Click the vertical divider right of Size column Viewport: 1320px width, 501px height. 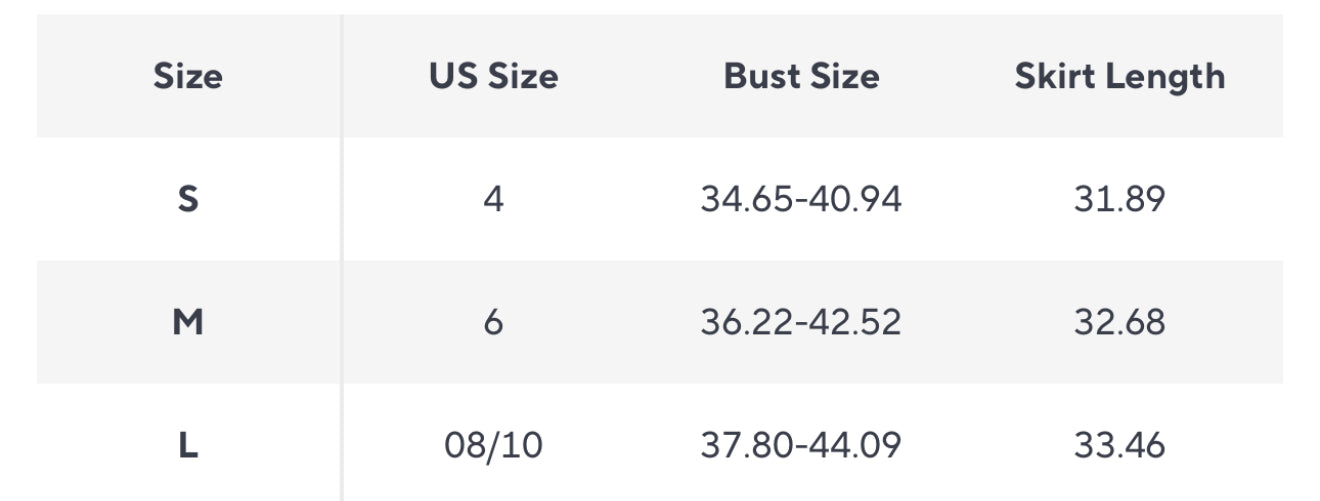pos(341,260)
